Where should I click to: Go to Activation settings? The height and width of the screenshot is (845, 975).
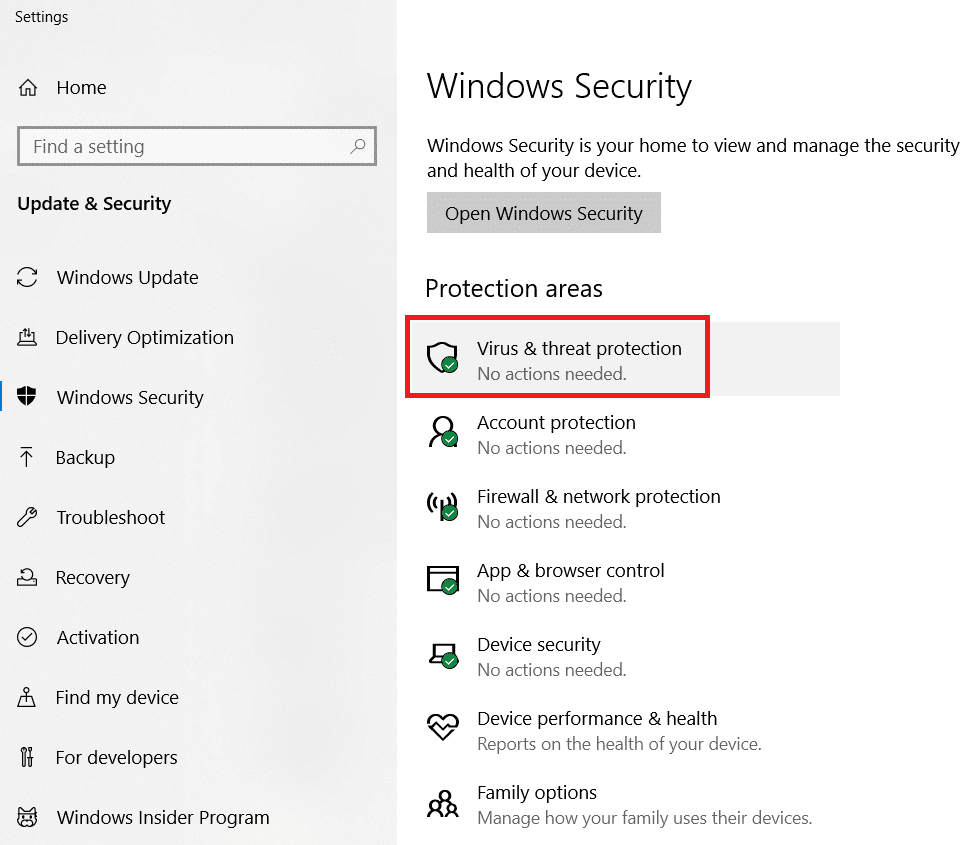pos(98,638)
